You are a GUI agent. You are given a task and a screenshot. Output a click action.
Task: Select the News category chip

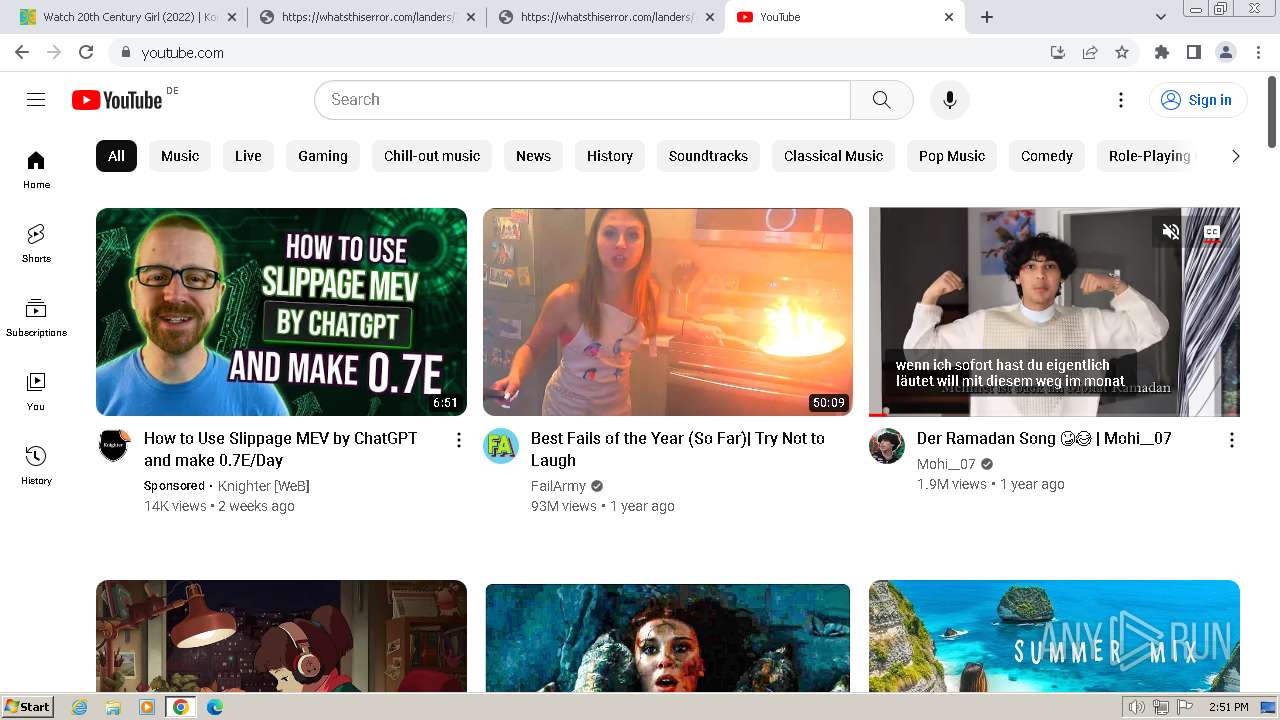(x=533, y=156)
